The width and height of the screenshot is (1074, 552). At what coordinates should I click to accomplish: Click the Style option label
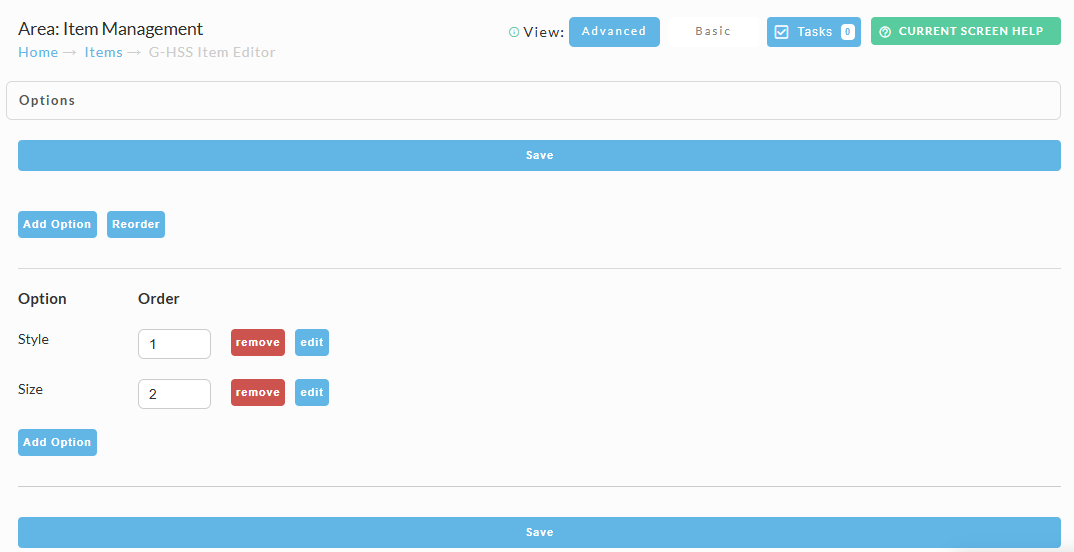[34, 340]
